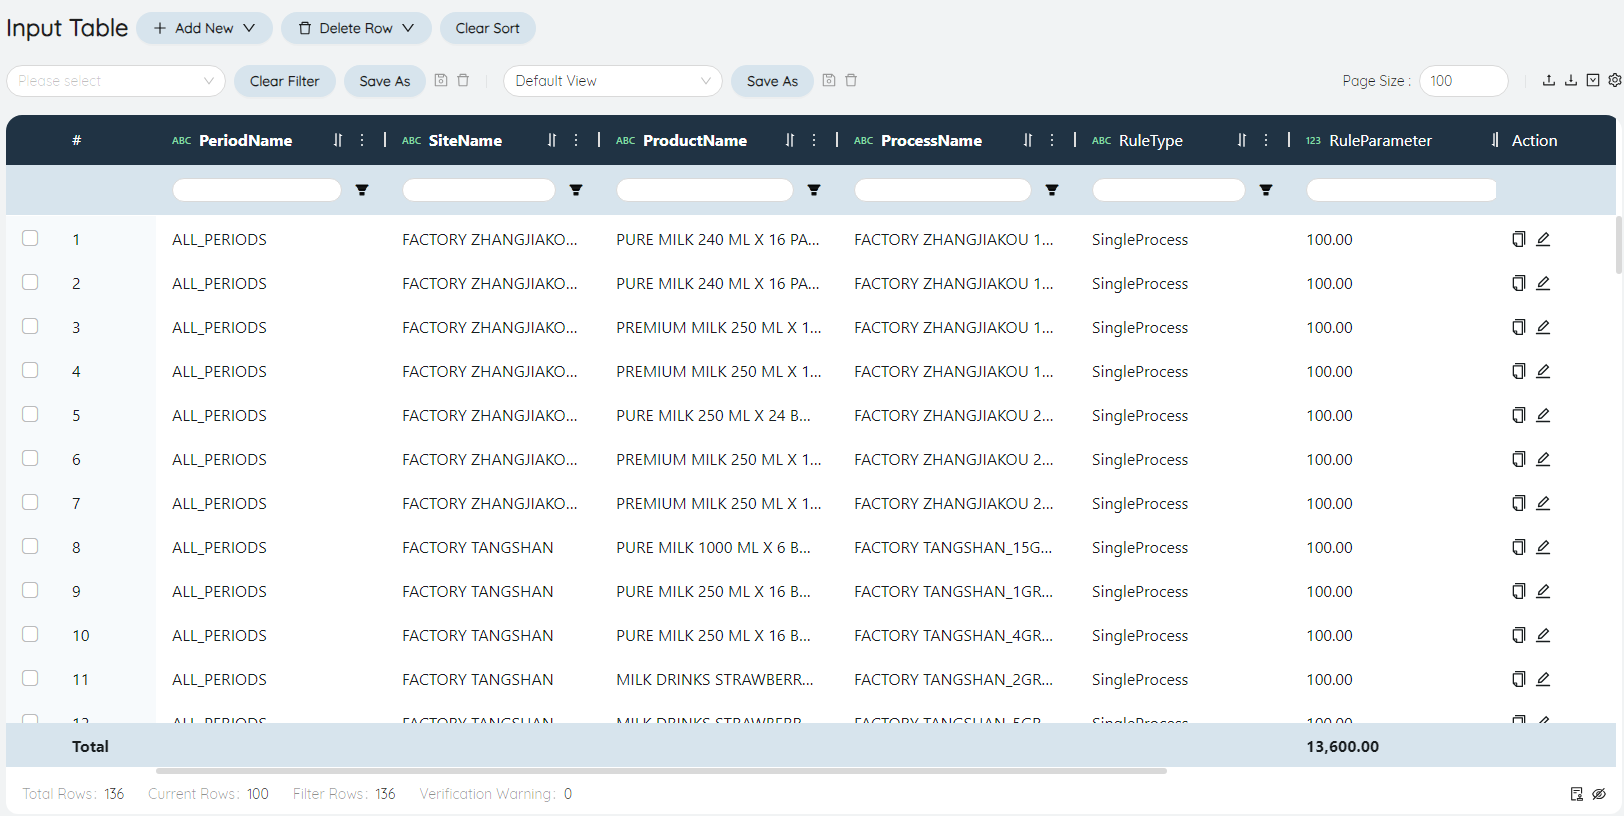The image size is (1624, 816).
Task: Click Save As next to Clear Filter
Action: click(x=385, y=81)
